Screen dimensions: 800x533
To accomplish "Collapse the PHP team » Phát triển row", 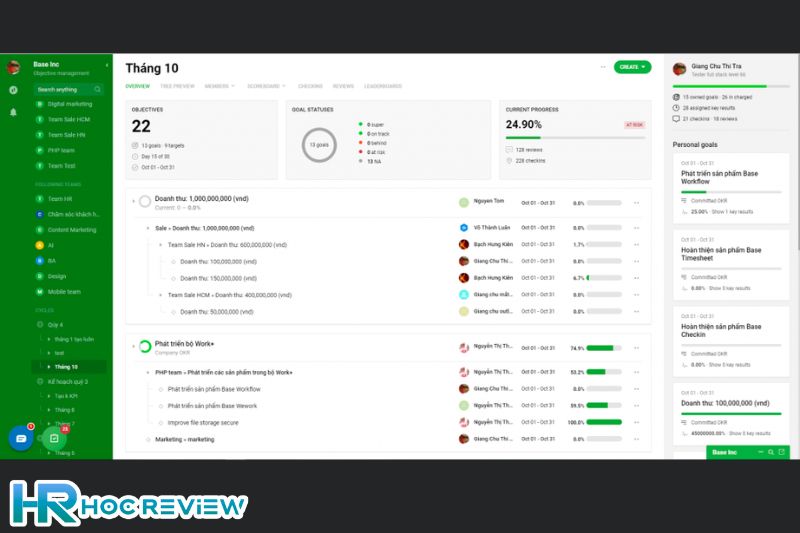I will pyautogui.click(x=148, y=372).
